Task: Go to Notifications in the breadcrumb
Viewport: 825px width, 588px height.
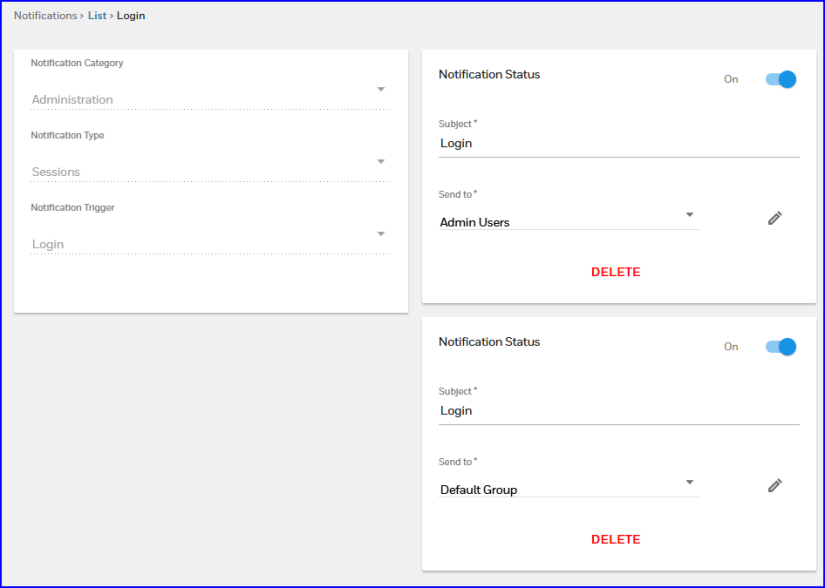Action: [45, 16]
